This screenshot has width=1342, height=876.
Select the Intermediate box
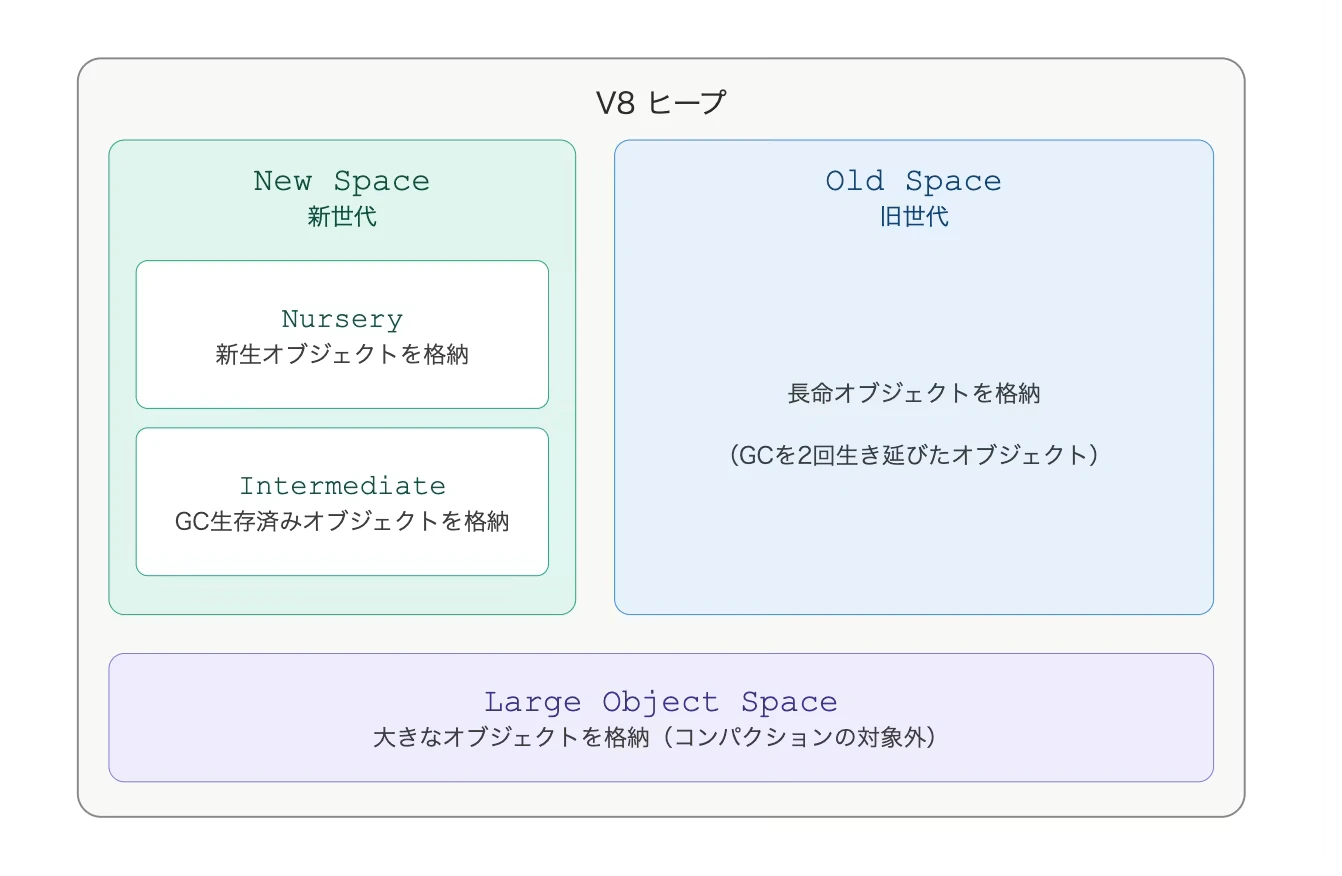[x=342, y=501]
